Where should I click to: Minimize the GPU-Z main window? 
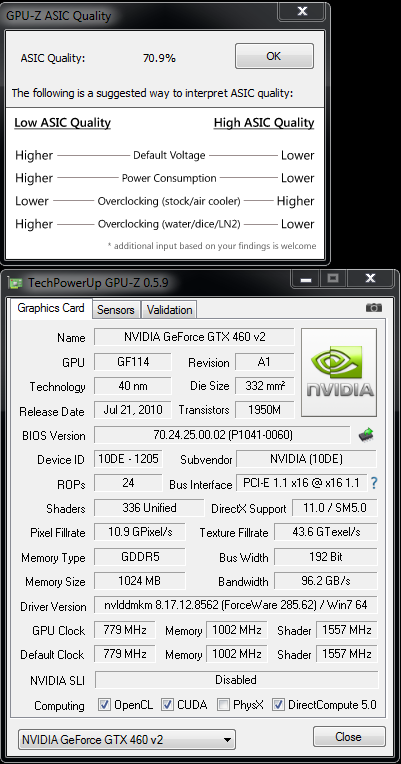pyautogui.click(x=306, y=279)
